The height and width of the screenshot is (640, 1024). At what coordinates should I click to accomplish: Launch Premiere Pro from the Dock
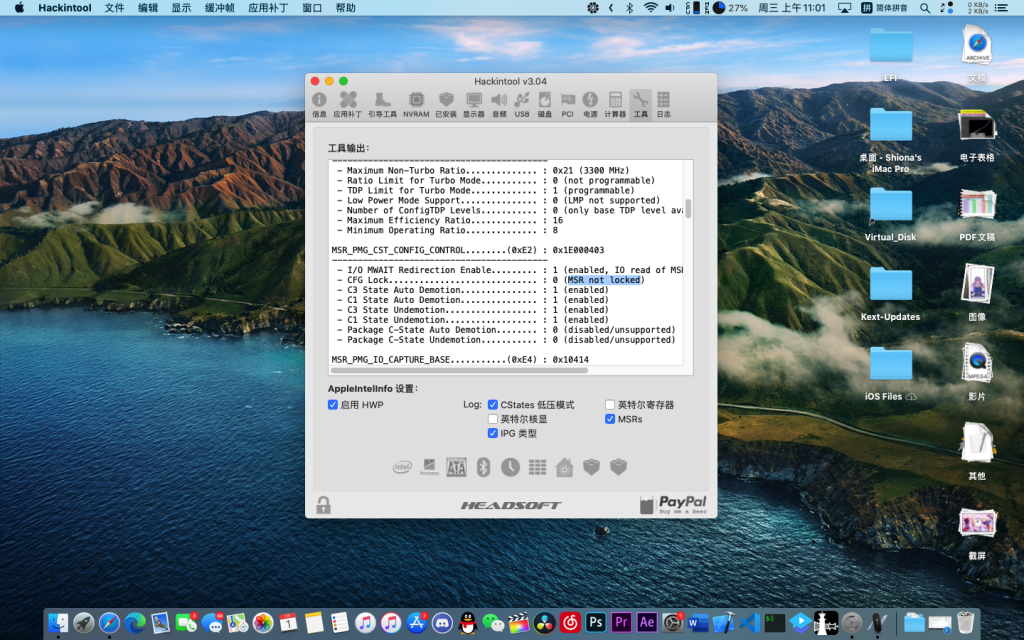[621, 622]
